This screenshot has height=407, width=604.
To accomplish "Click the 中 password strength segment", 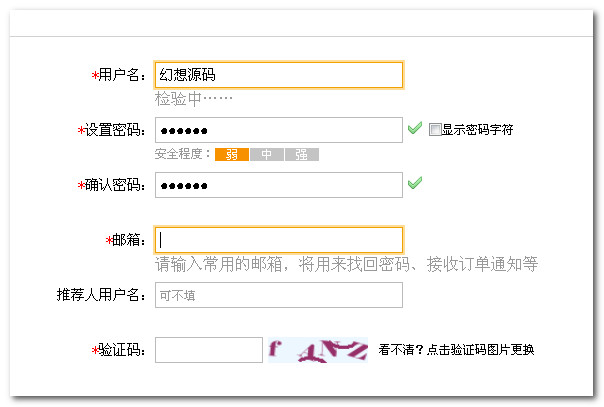I will (x=266, y=154).
